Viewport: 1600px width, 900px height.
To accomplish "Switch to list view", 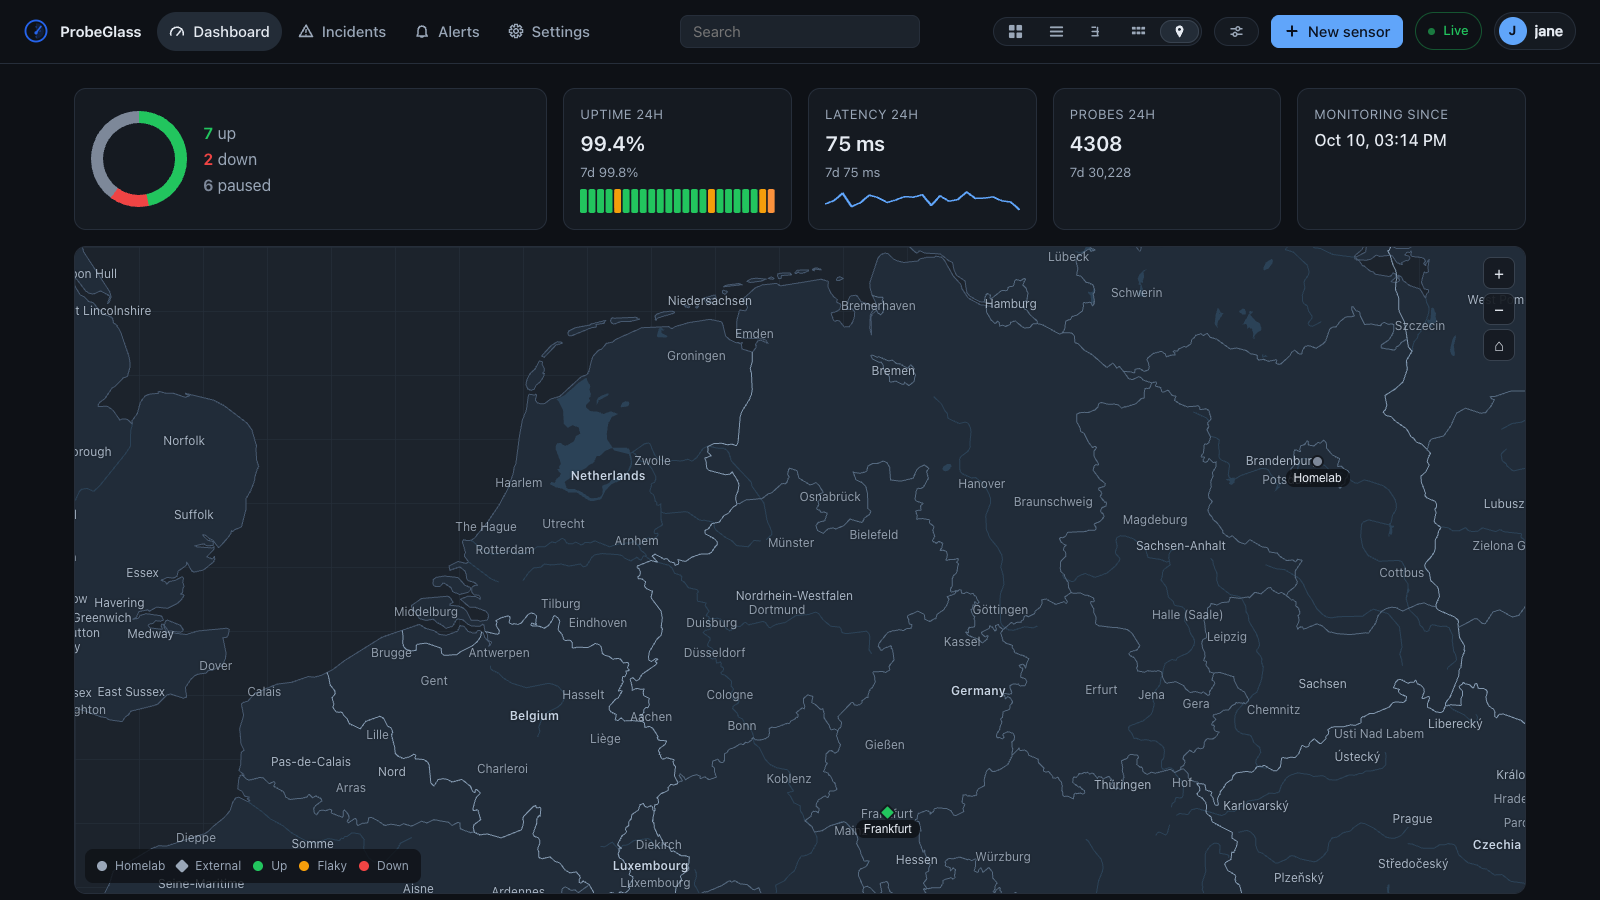I will click(1056, 31).
